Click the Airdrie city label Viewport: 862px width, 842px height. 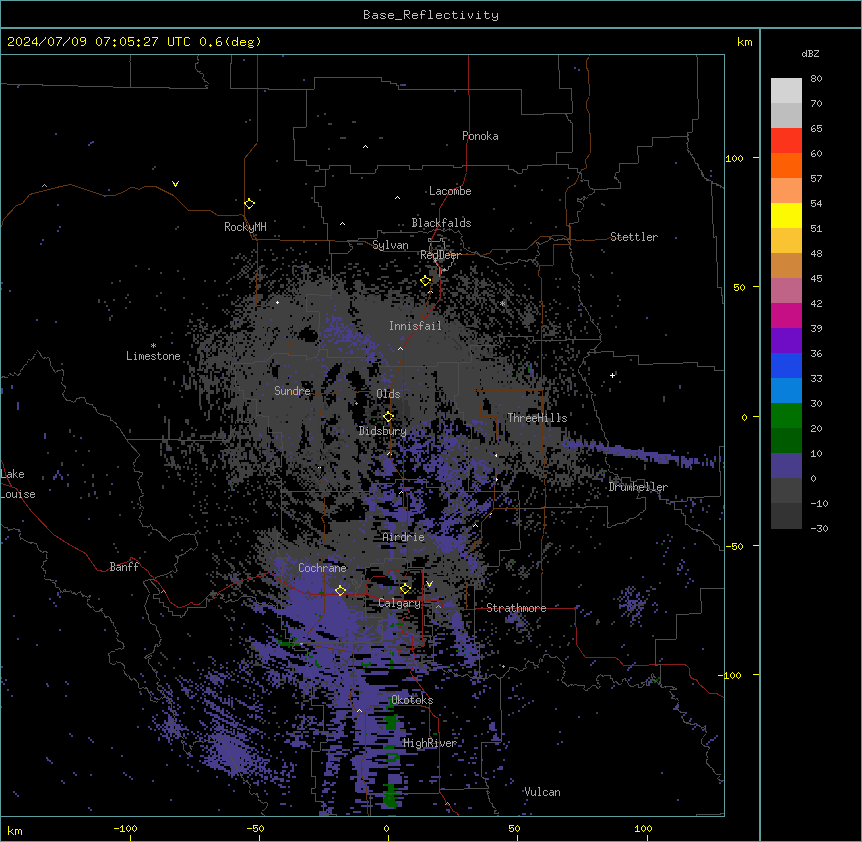point(403,537)
